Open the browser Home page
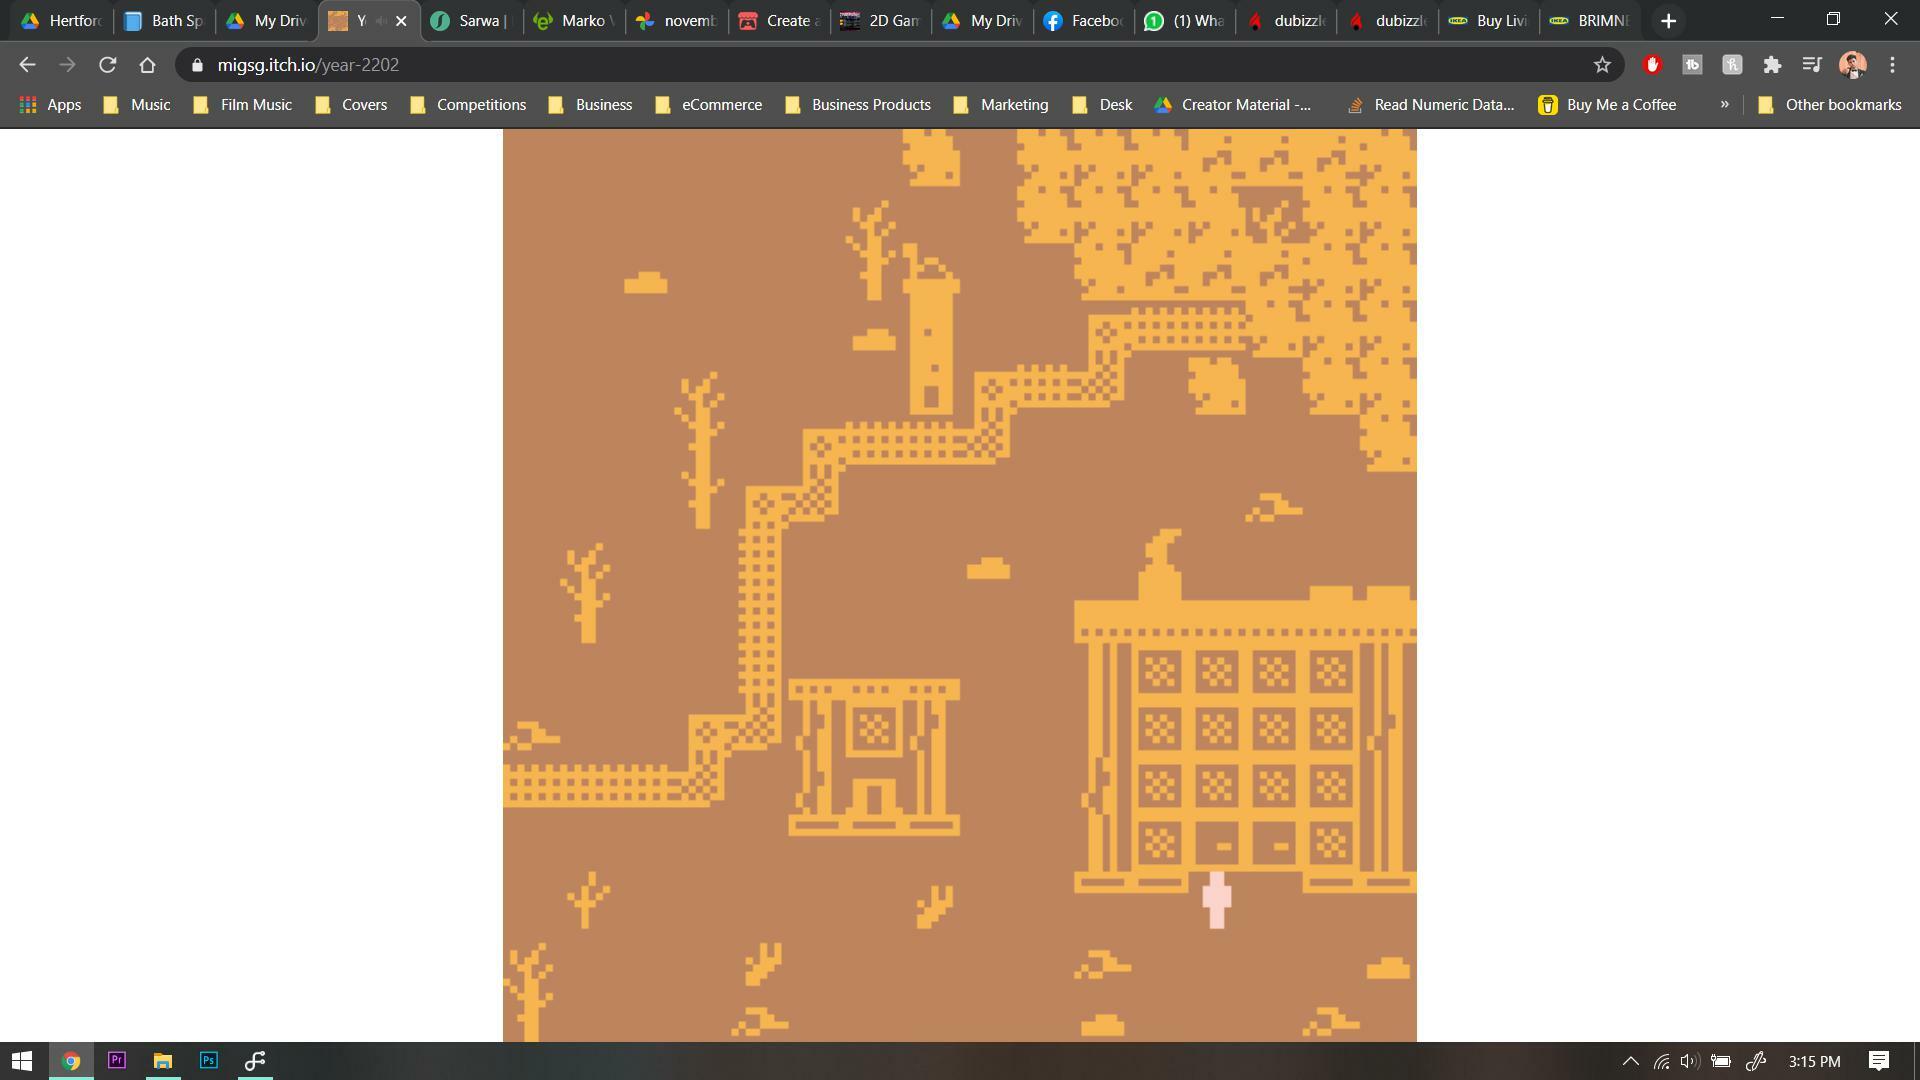The image size is (1920, 1080). (x=147, y=65)
